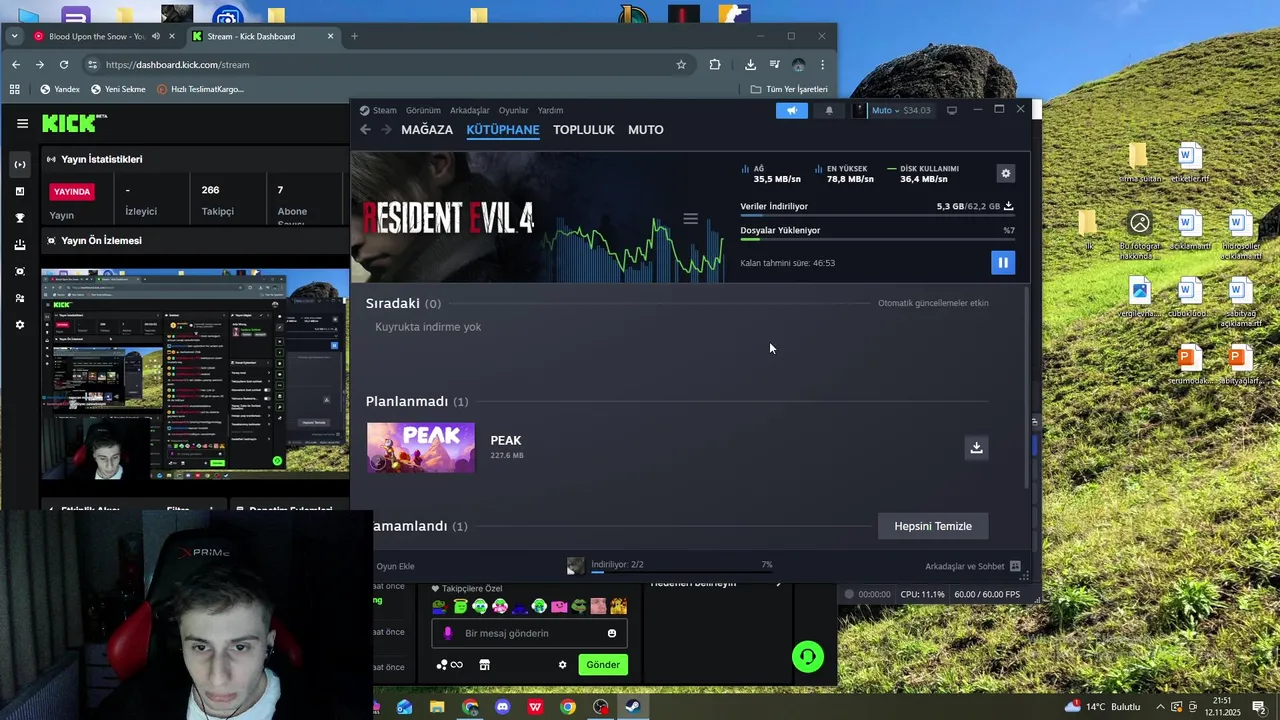Open the TOPLULUK tab in Steam
The image size is (1280, 720).
coord(584,130)
